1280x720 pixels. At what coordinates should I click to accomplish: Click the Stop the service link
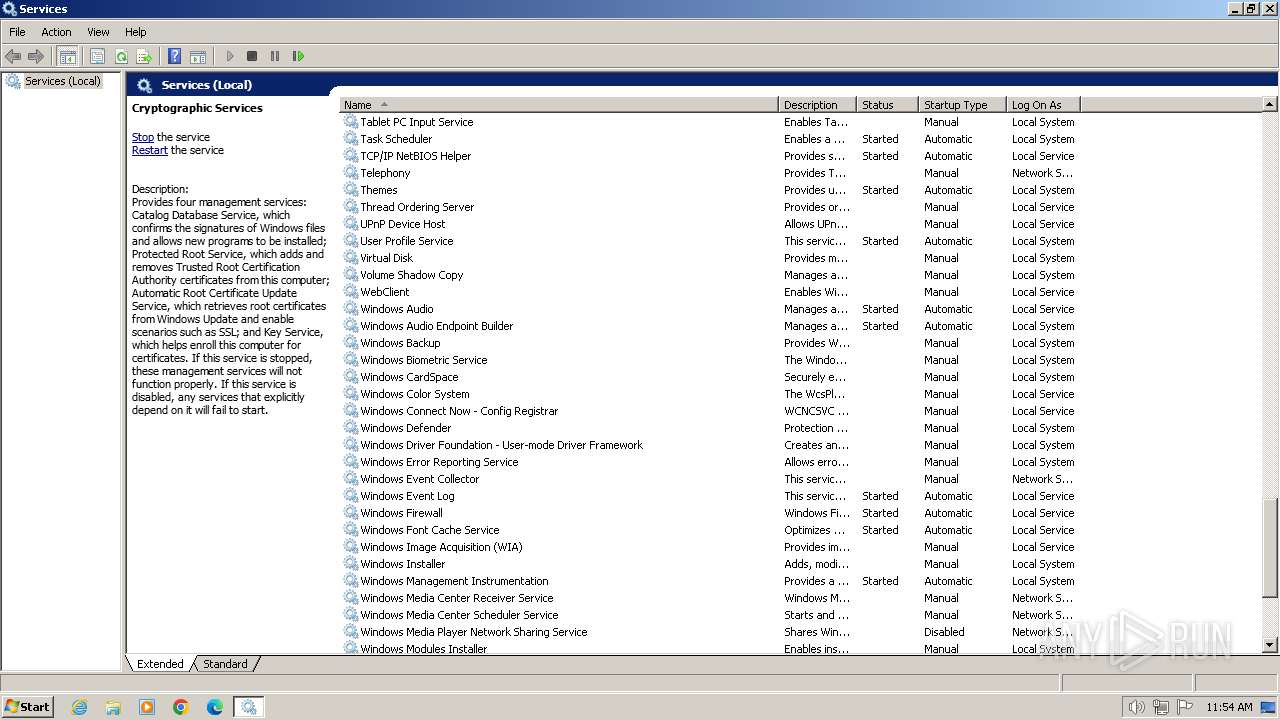coord(143,137)
